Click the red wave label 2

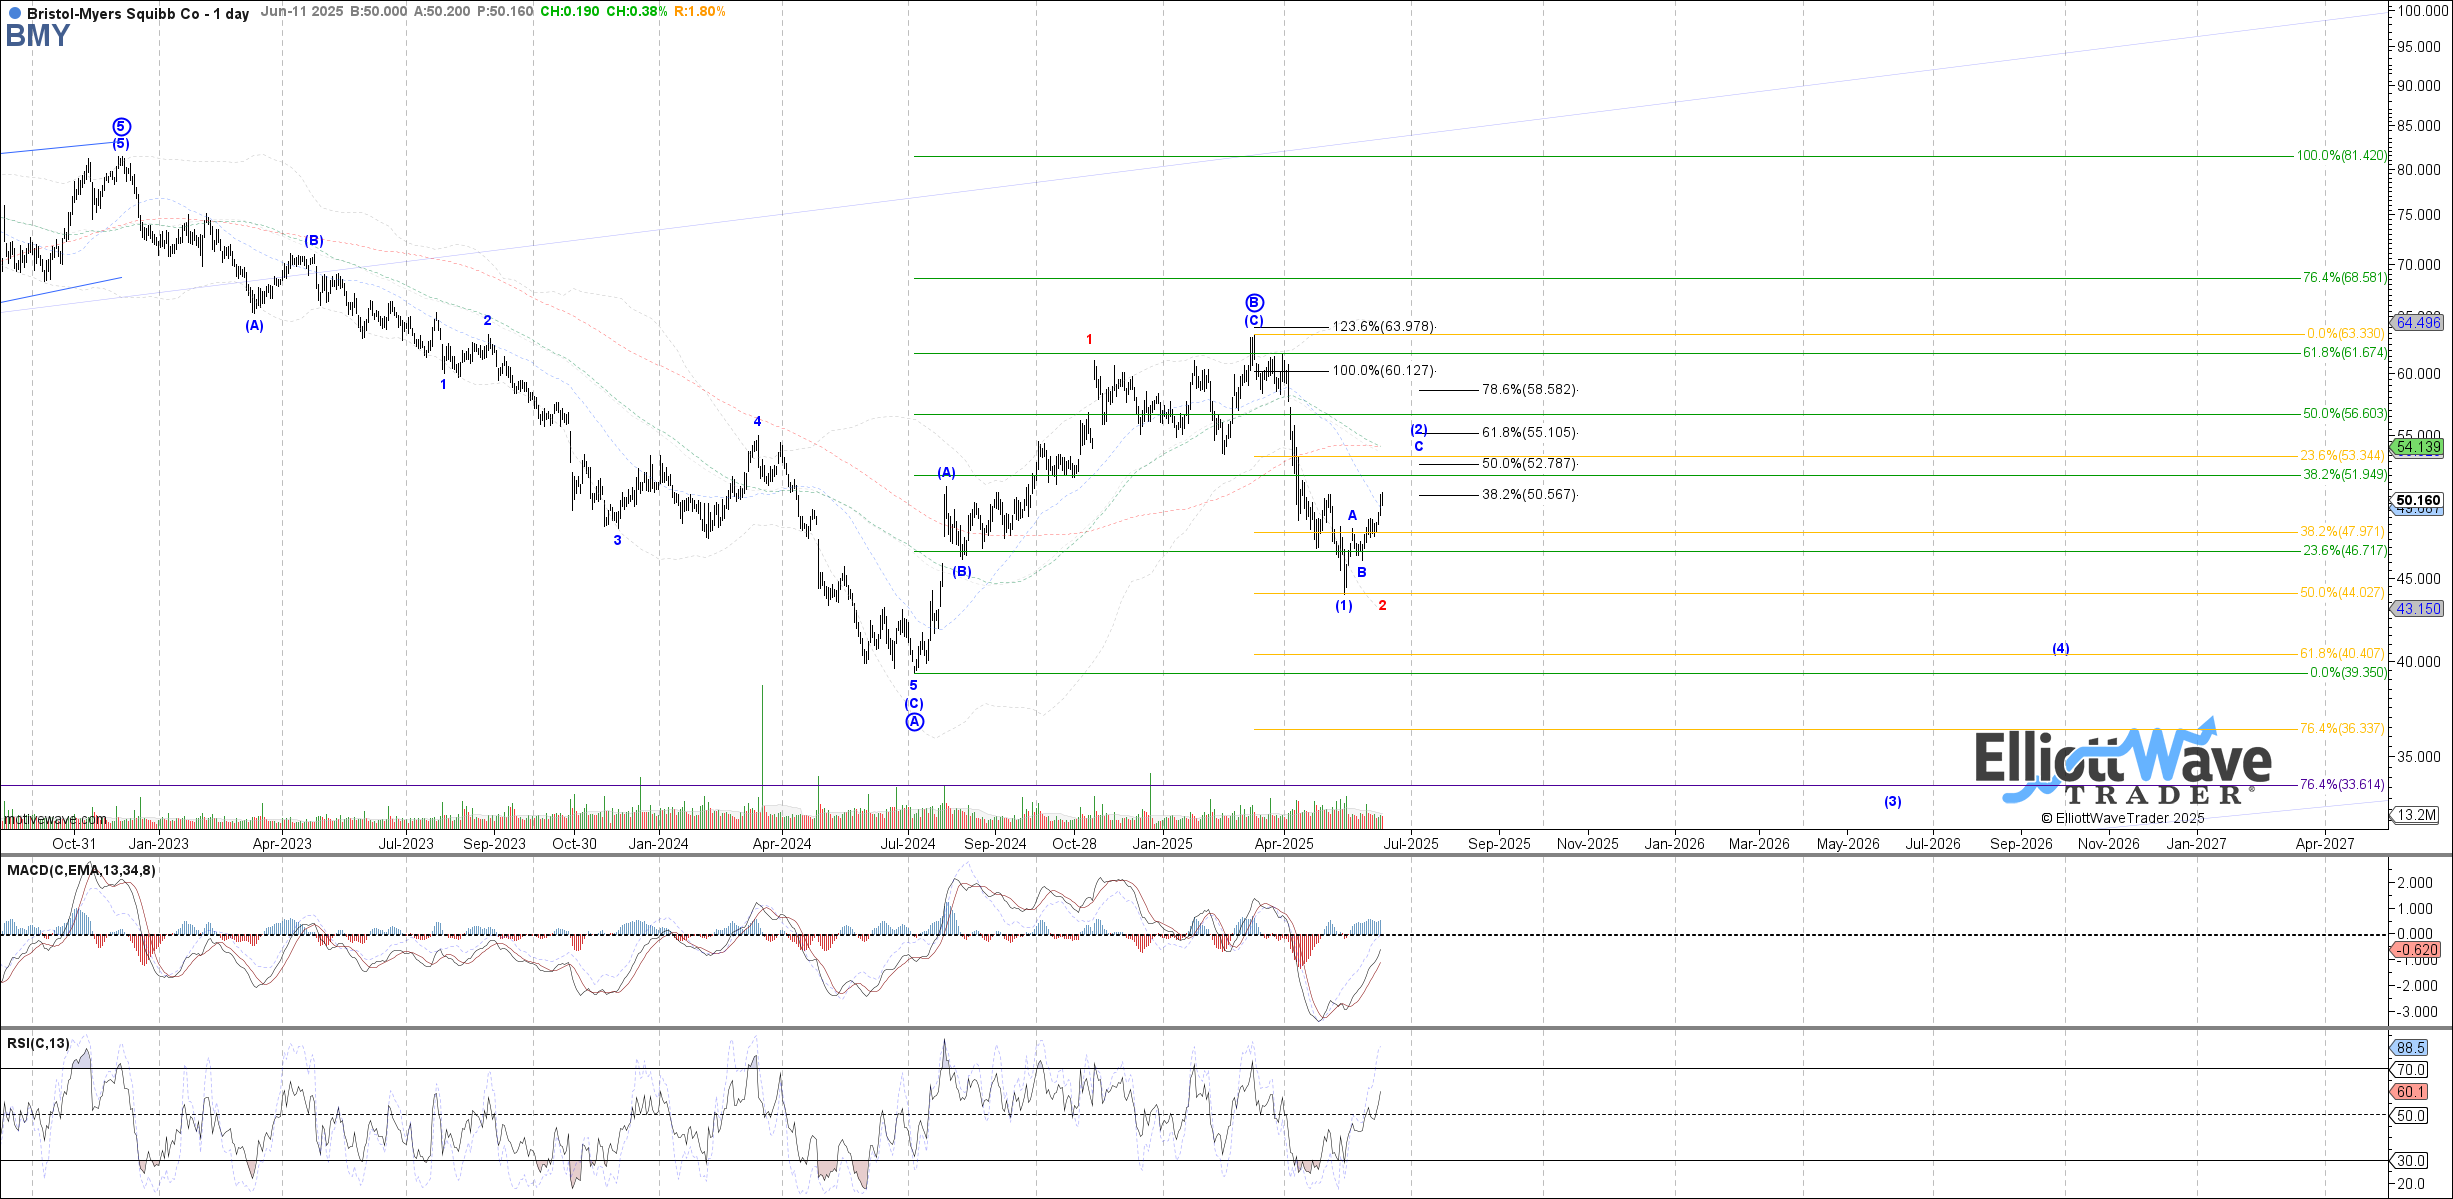pyautogui.click(x=1383, y=605)
